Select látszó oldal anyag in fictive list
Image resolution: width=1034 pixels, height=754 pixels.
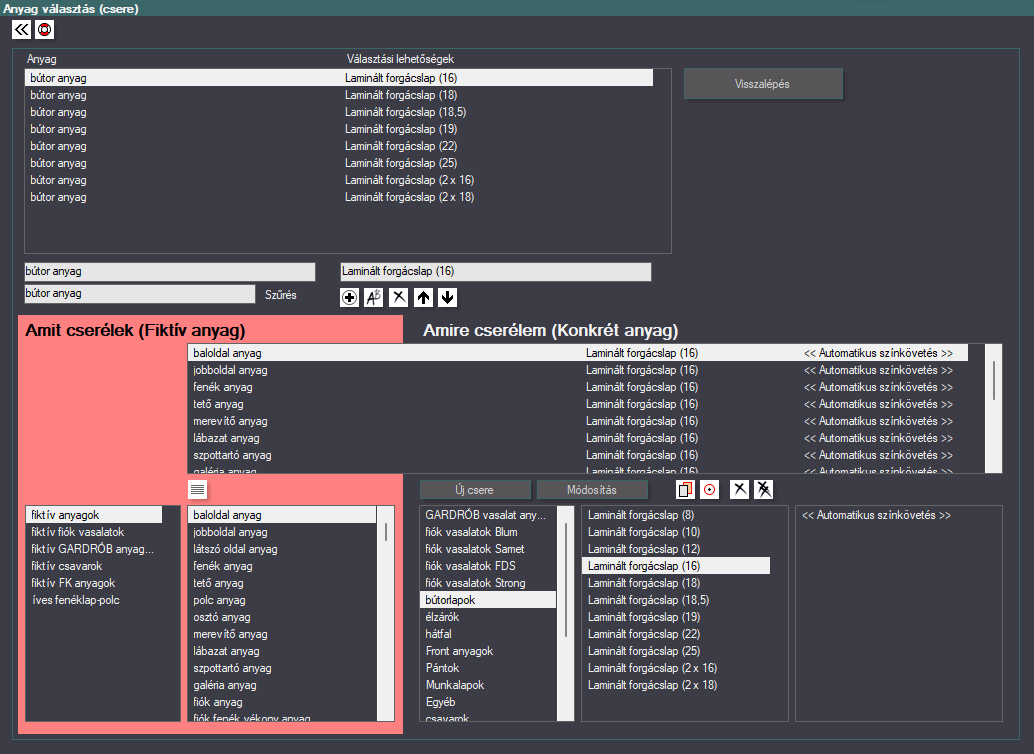[x=282, y=549]
